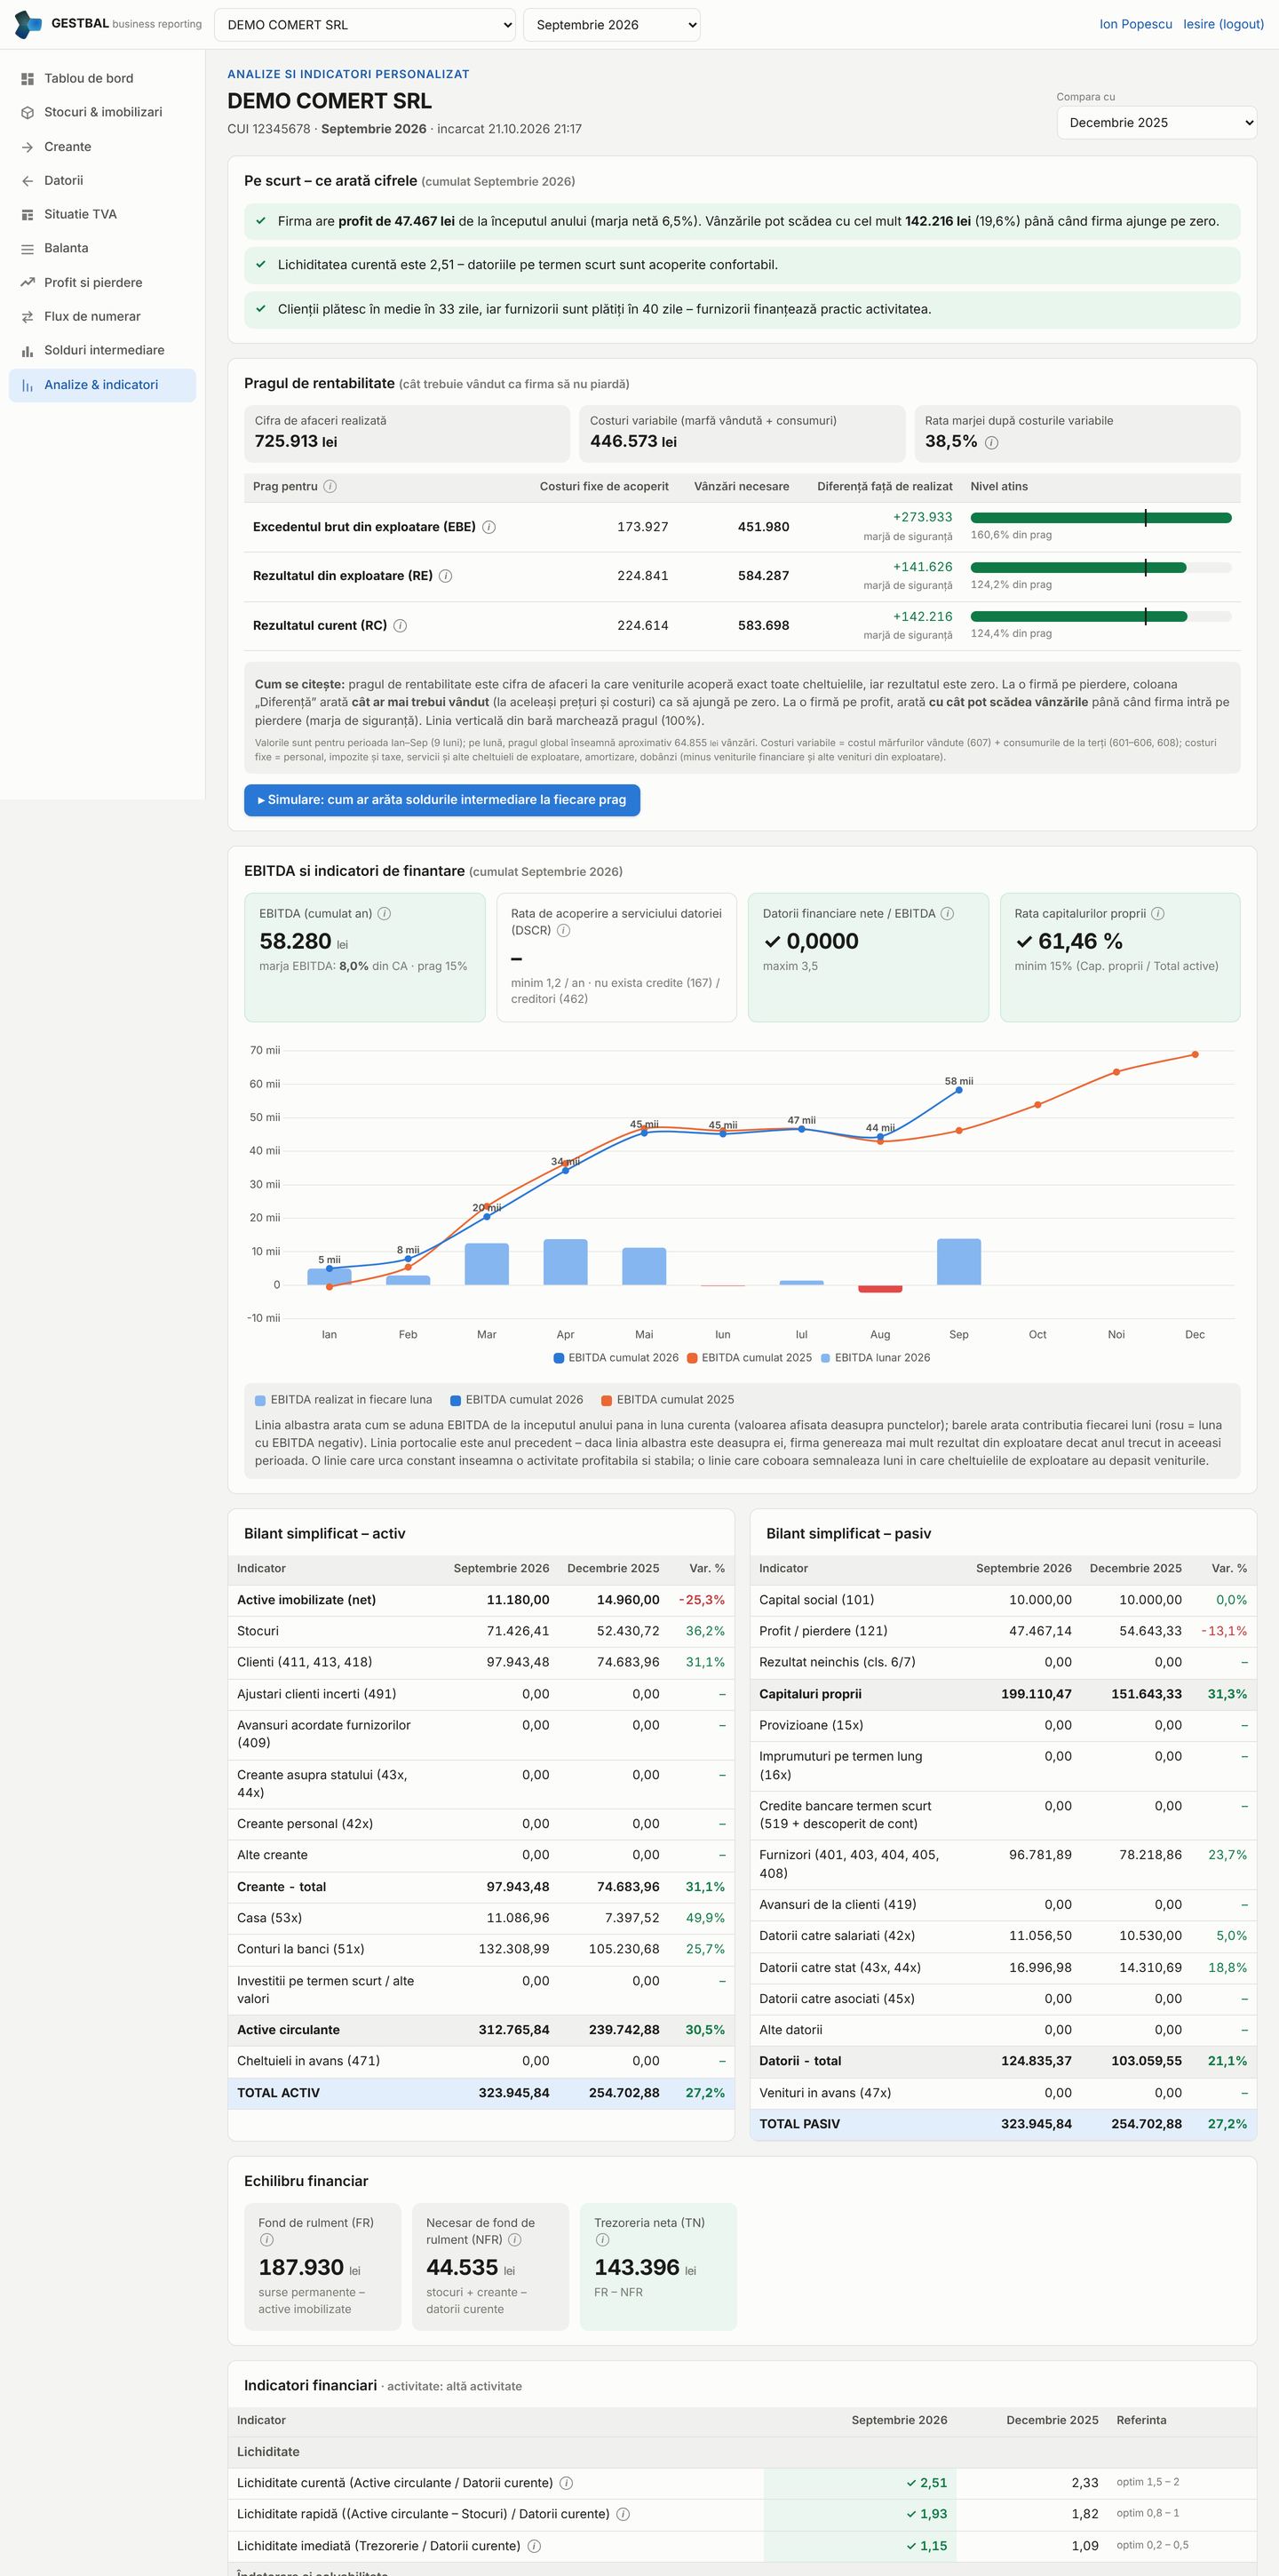Open Tablou de bord in the sidebar

point(102,79)
